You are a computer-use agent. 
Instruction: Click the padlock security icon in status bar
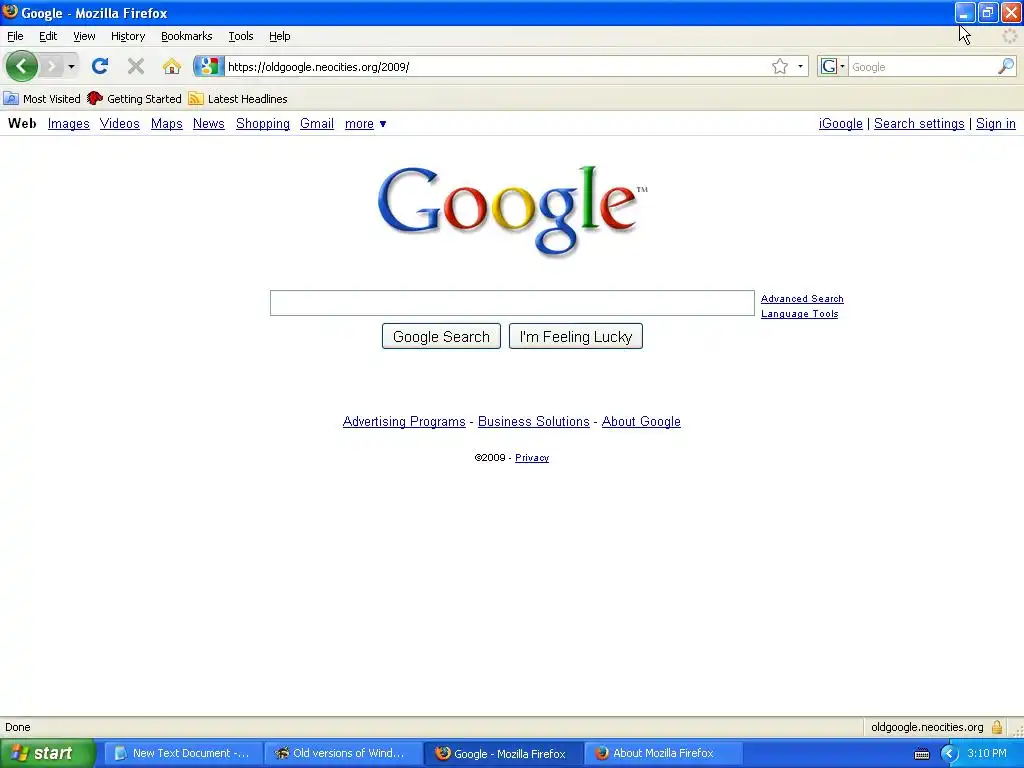coord(997,727)
